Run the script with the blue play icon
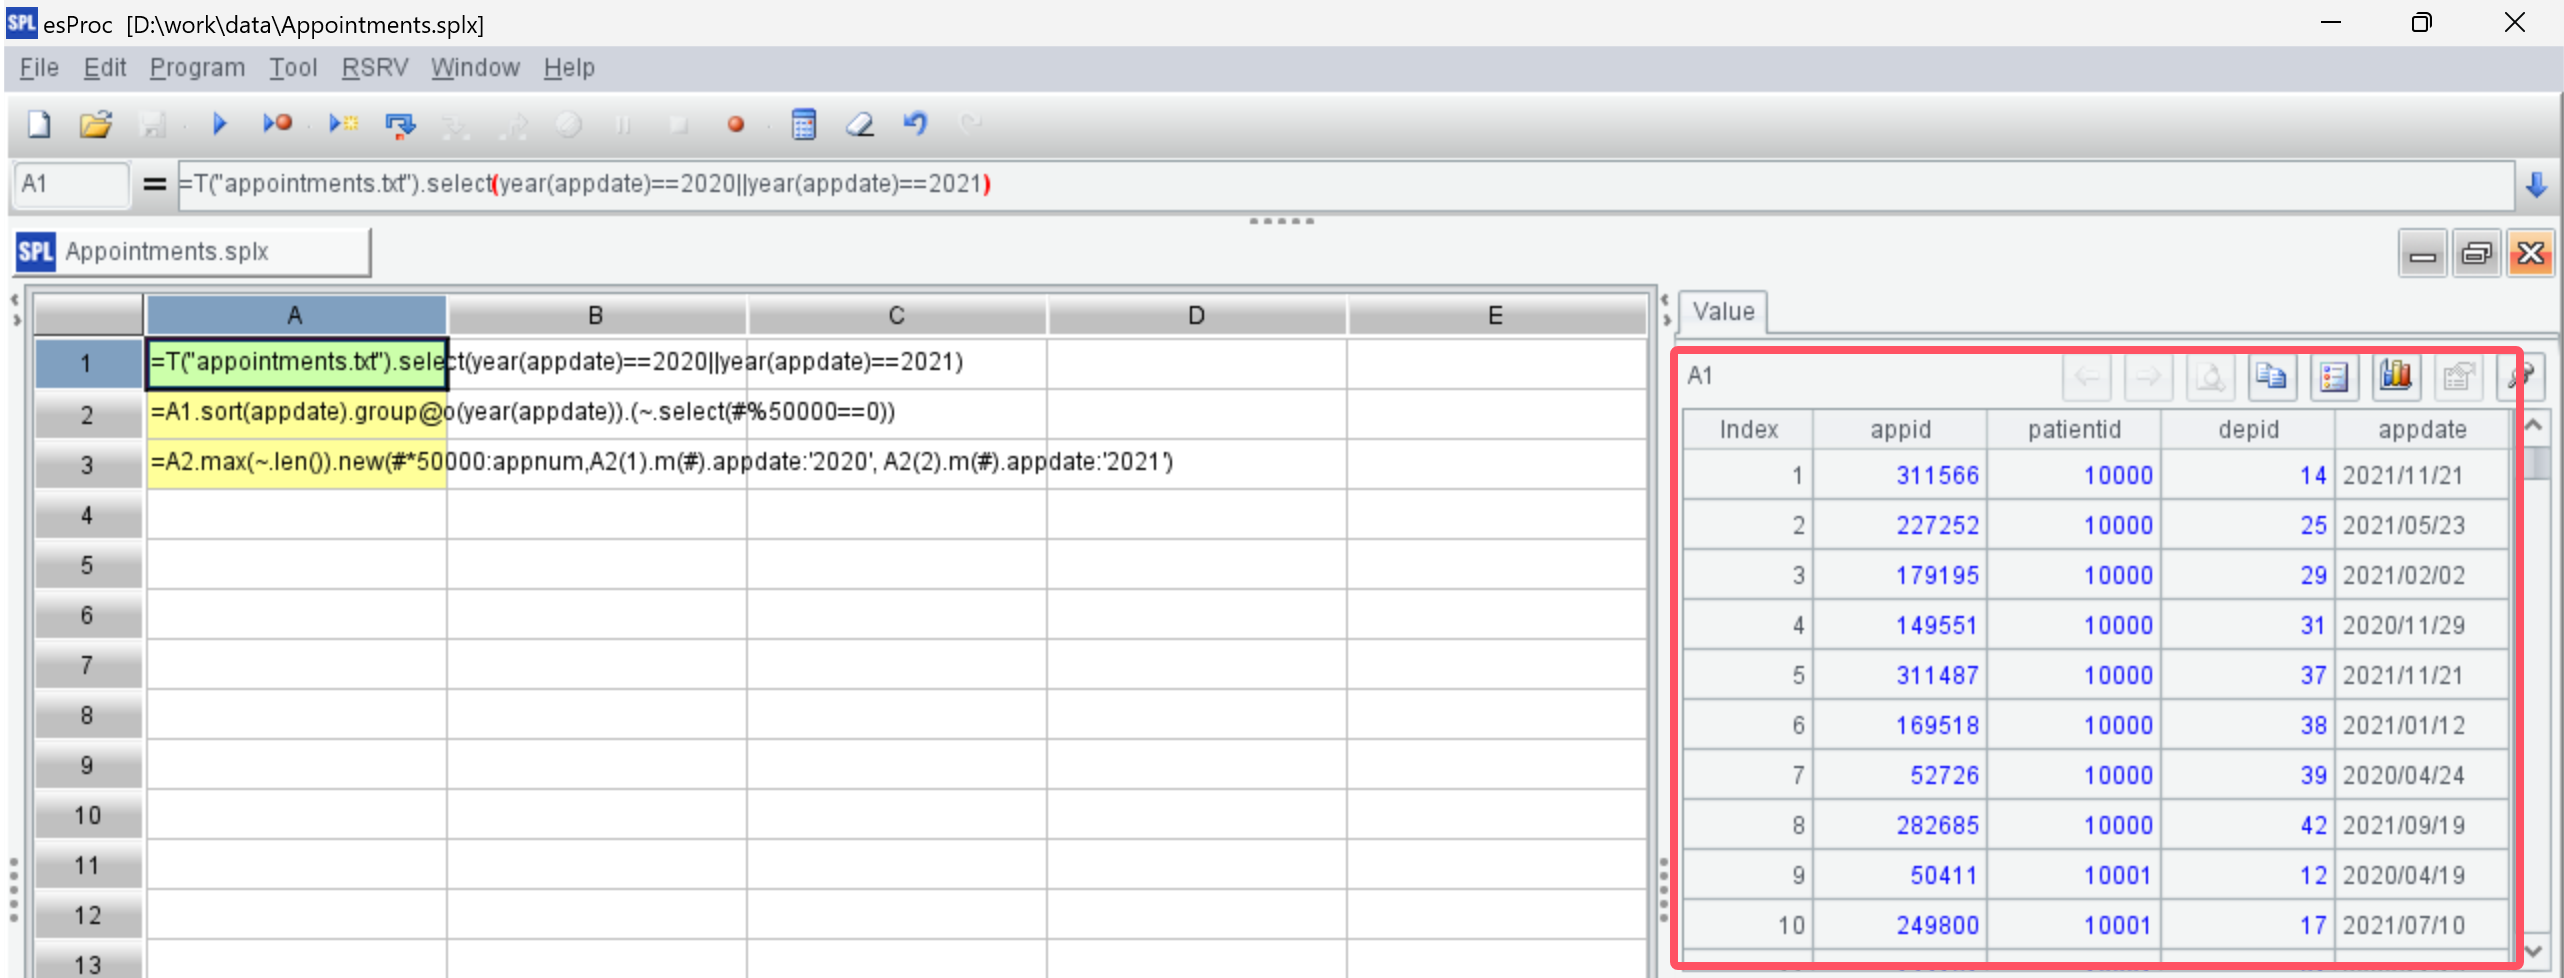Viewport: 2564px width, 978px height. 219,124
